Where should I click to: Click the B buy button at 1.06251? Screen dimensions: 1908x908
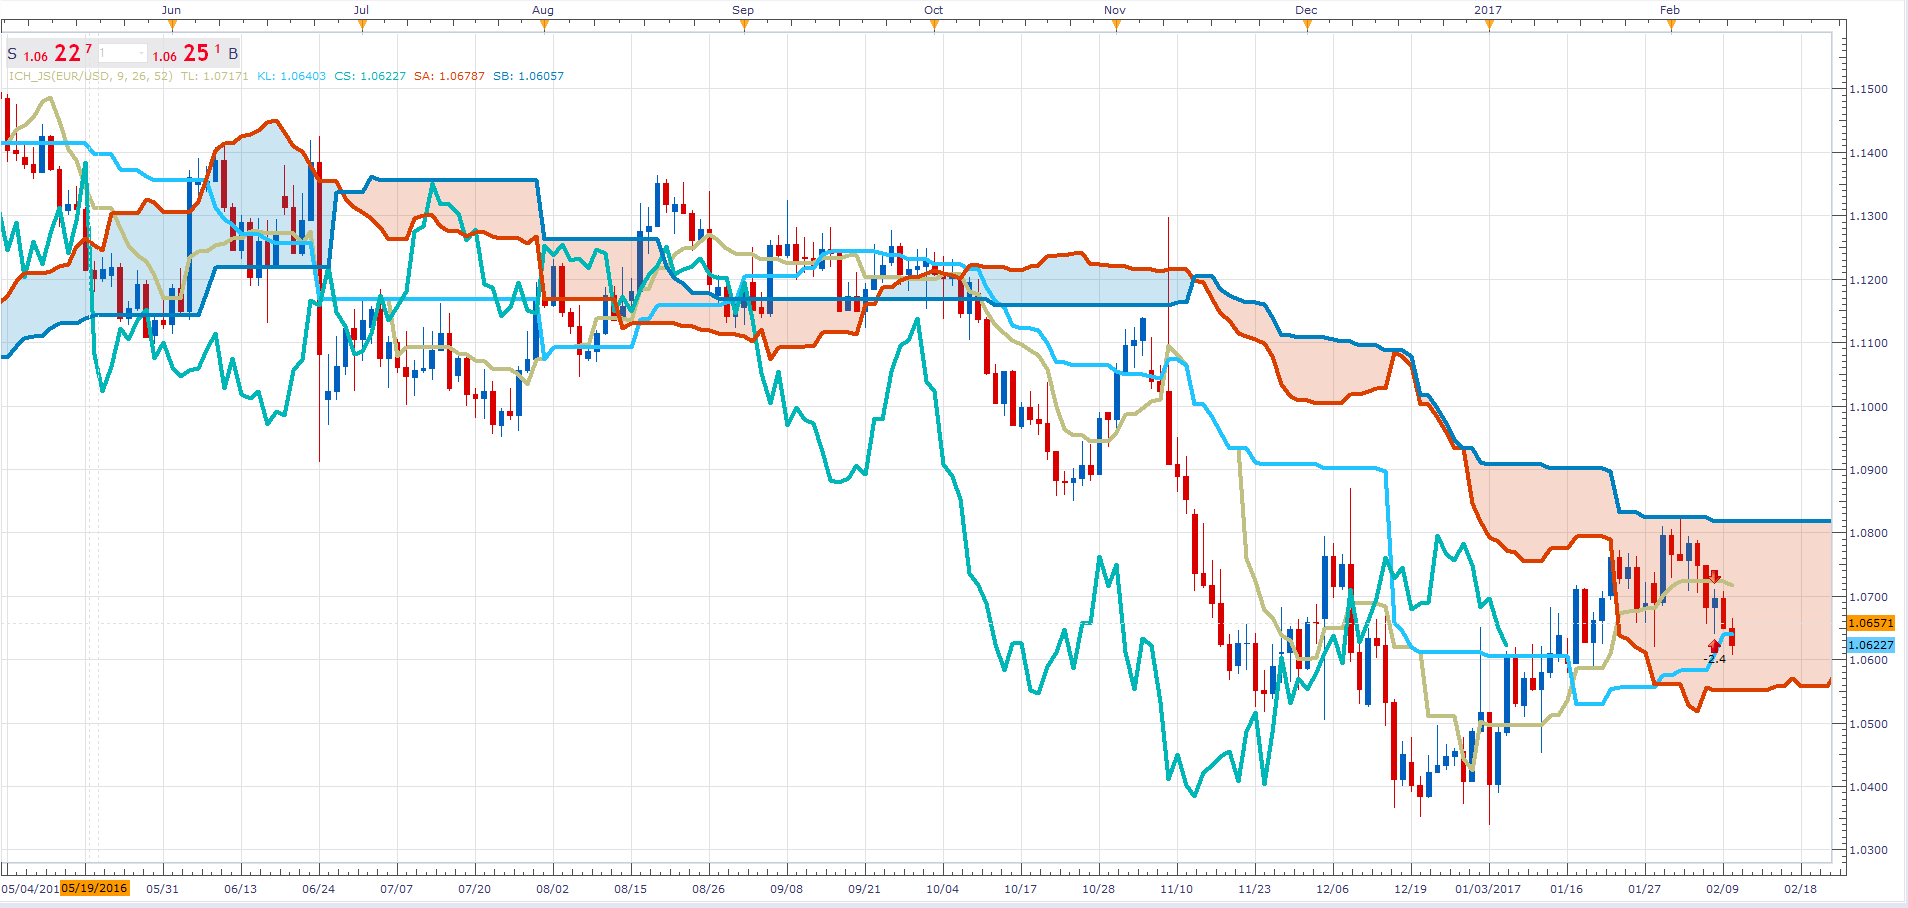click(x=195, y=53)
